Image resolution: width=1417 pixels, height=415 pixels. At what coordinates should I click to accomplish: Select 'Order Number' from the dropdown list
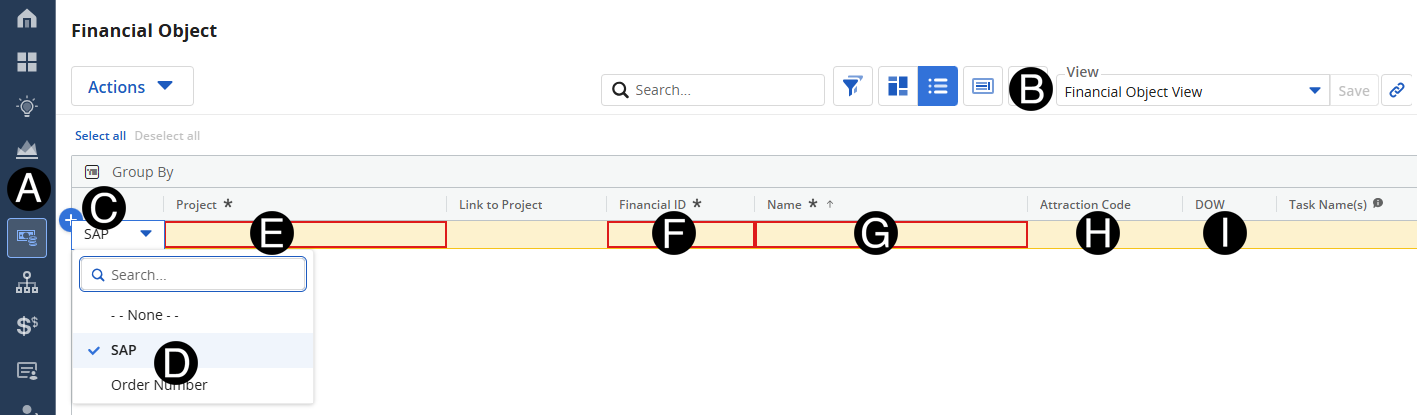click(x=159, y=385)
